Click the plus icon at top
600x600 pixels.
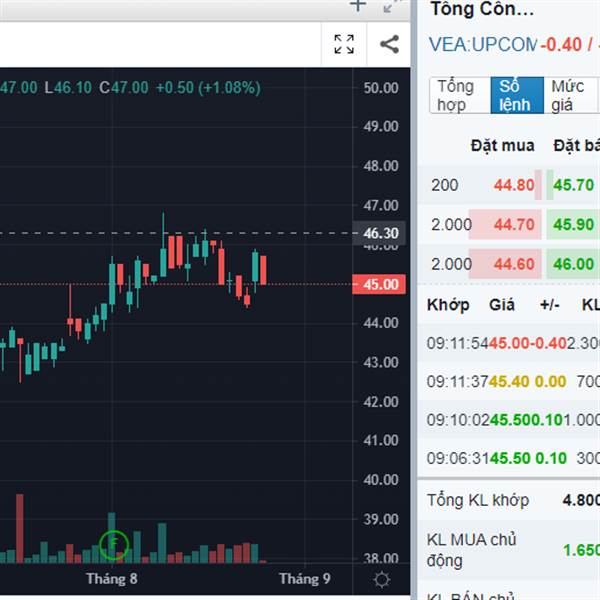click(357, 6)
